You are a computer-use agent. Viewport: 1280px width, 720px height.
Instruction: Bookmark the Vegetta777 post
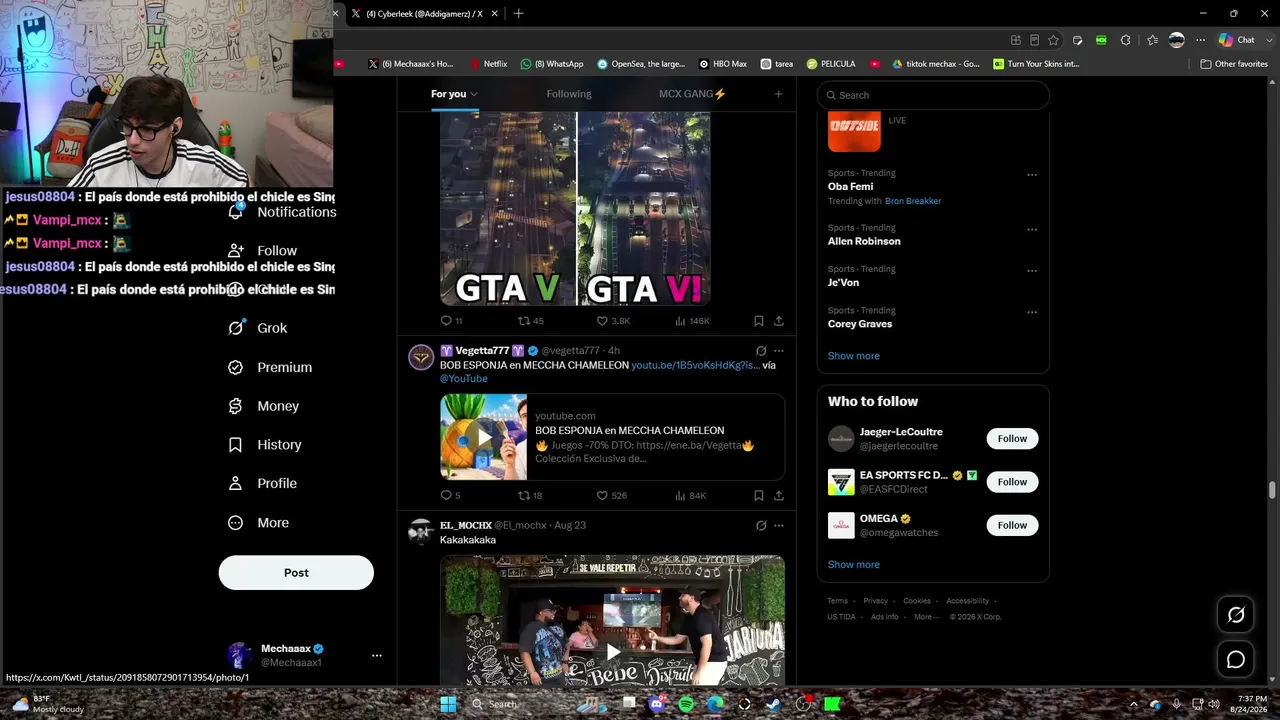coord(758,495)
